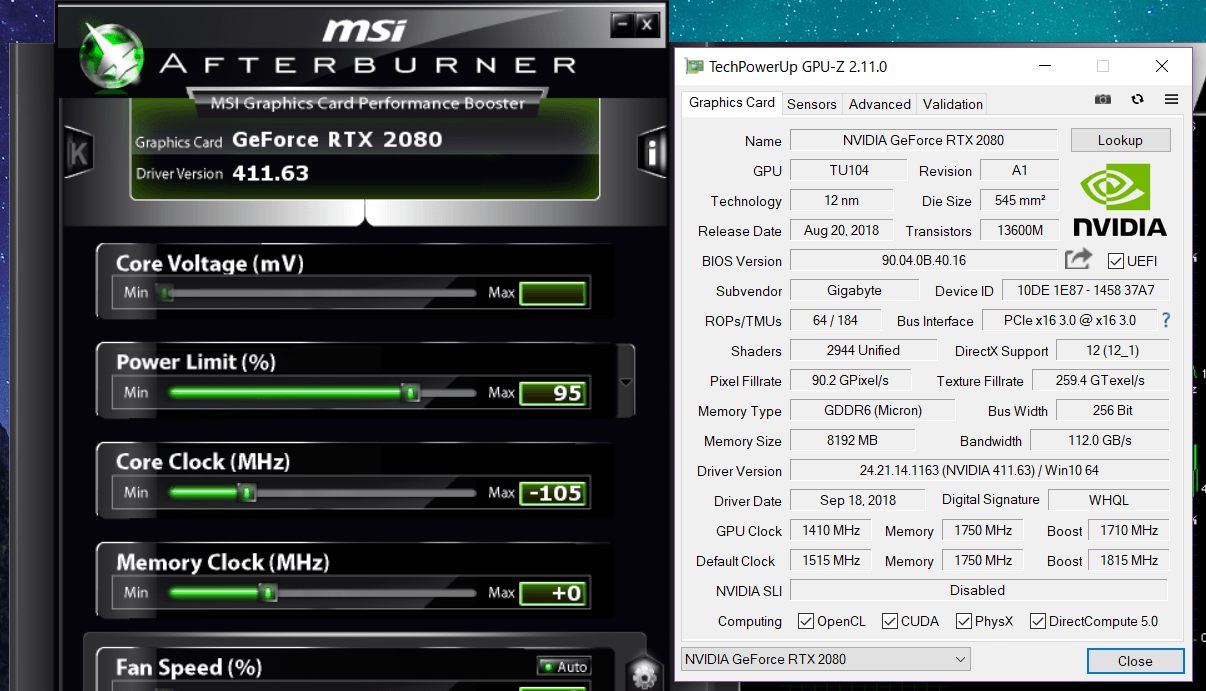Click the Driver Version field in GPU-Z

coord(979,470)
